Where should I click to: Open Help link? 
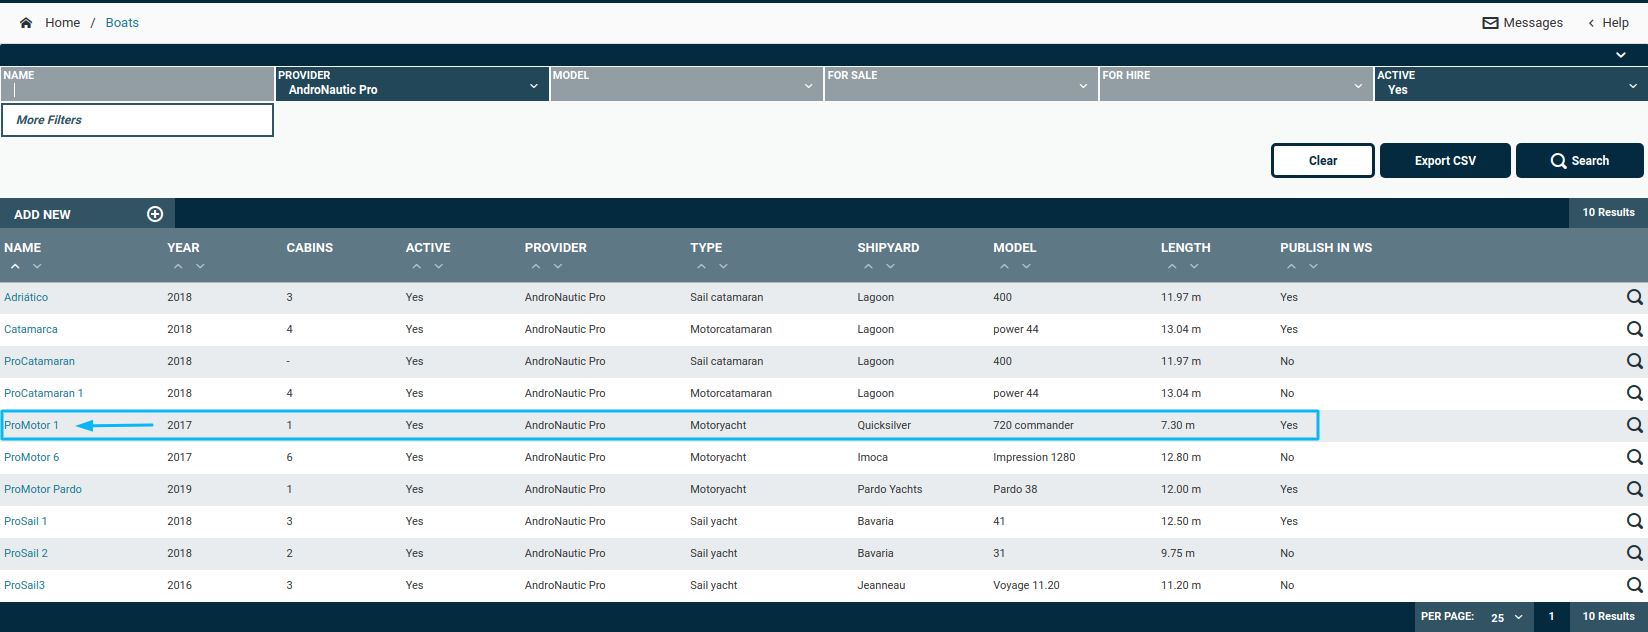click(x=1615, y=23)
